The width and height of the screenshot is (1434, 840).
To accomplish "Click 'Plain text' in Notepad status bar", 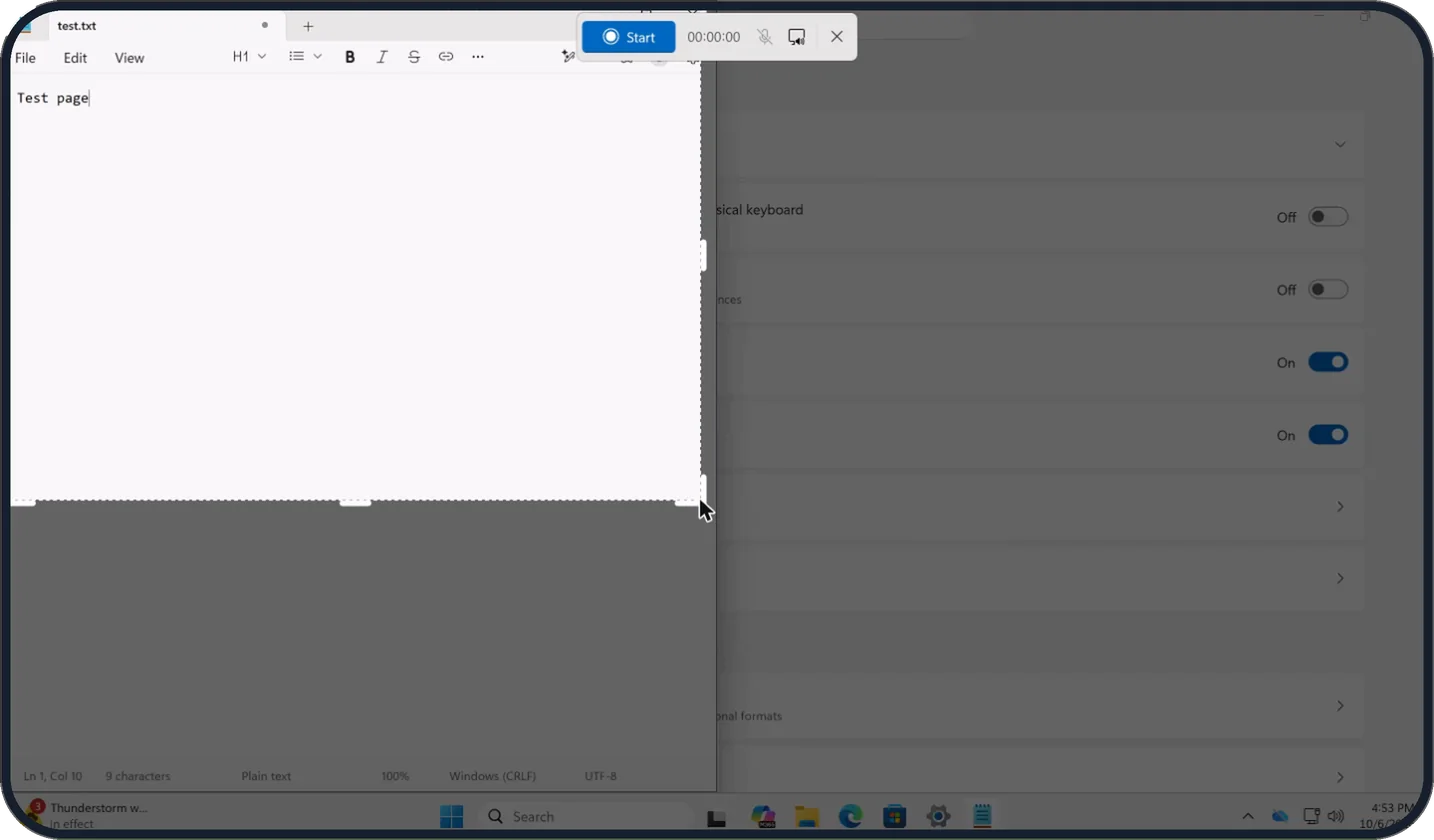I will 266,776.
